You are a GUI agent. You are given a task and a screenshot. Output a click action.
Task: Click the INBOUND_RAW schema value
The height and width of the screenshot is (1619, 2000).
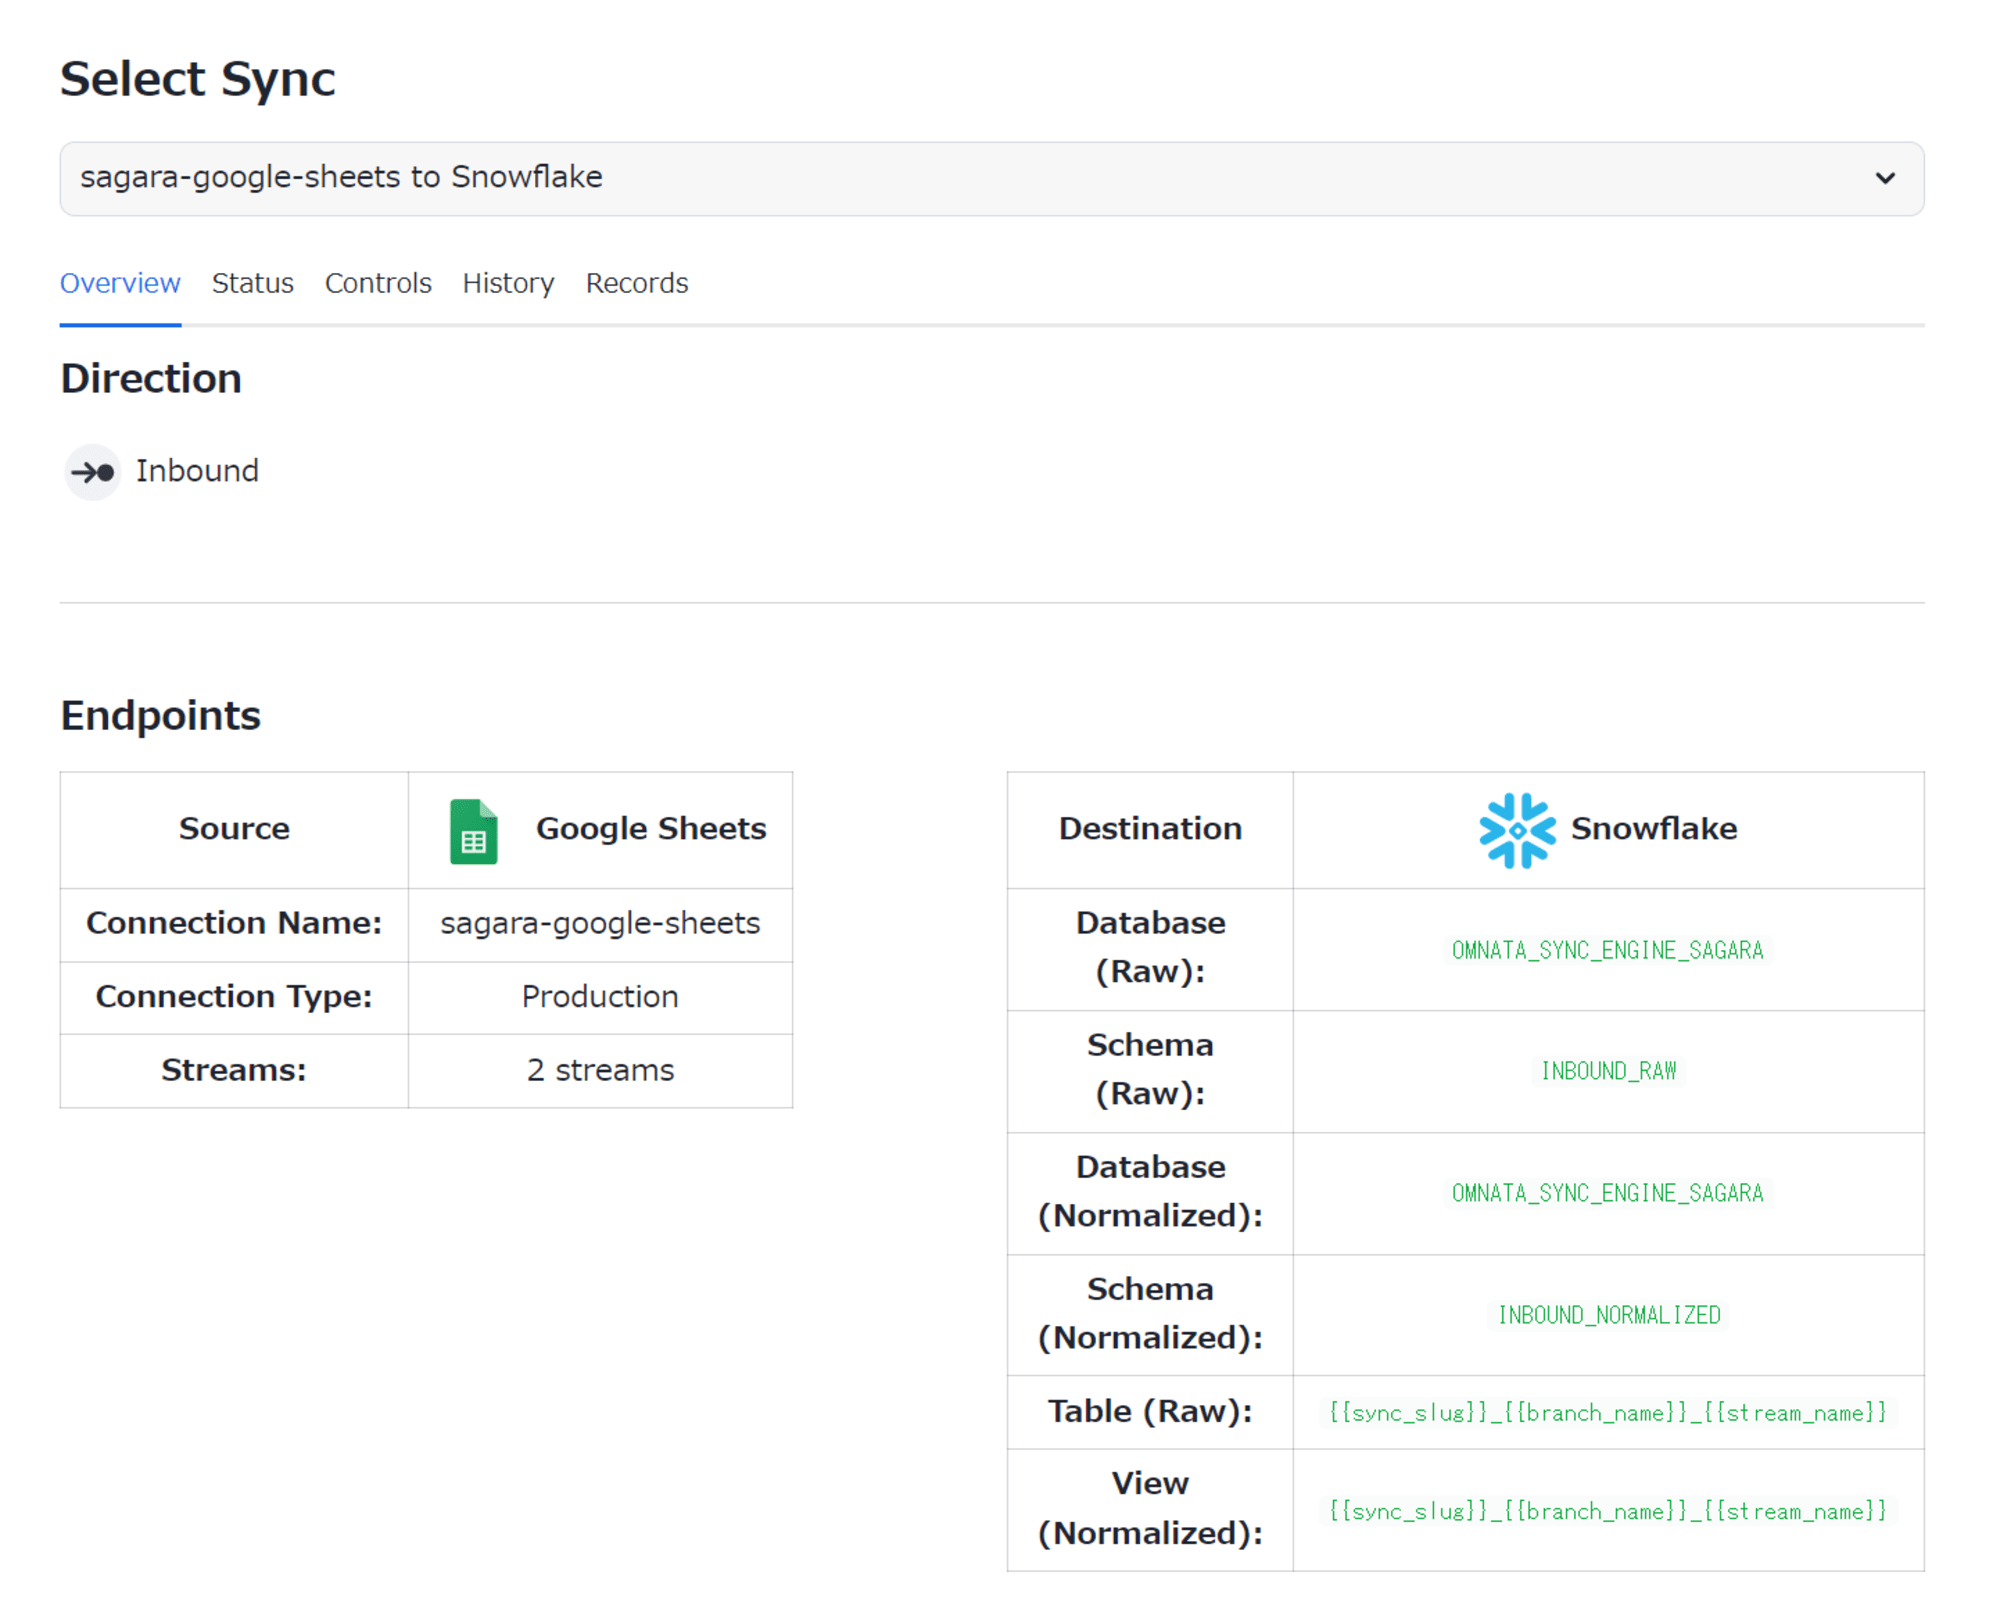[1608, 1071]
